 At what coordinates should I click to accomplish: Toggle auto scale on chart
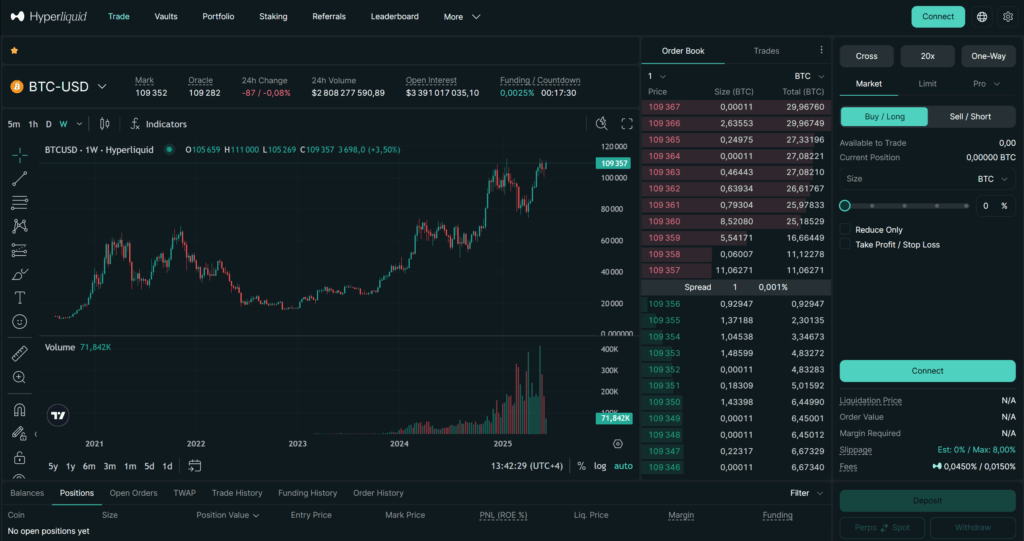(x=623, y=466)
